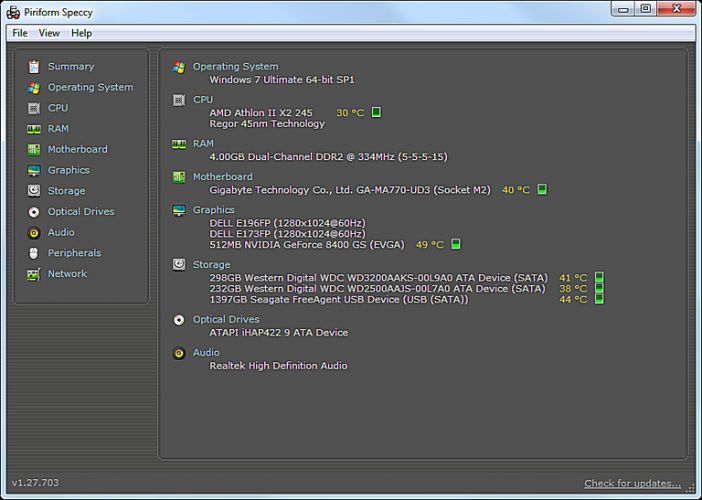The height and width of the screenshot is (500, 702).
Task: Click the Motherboard icon in sidebar
Action: pos(34,150)
